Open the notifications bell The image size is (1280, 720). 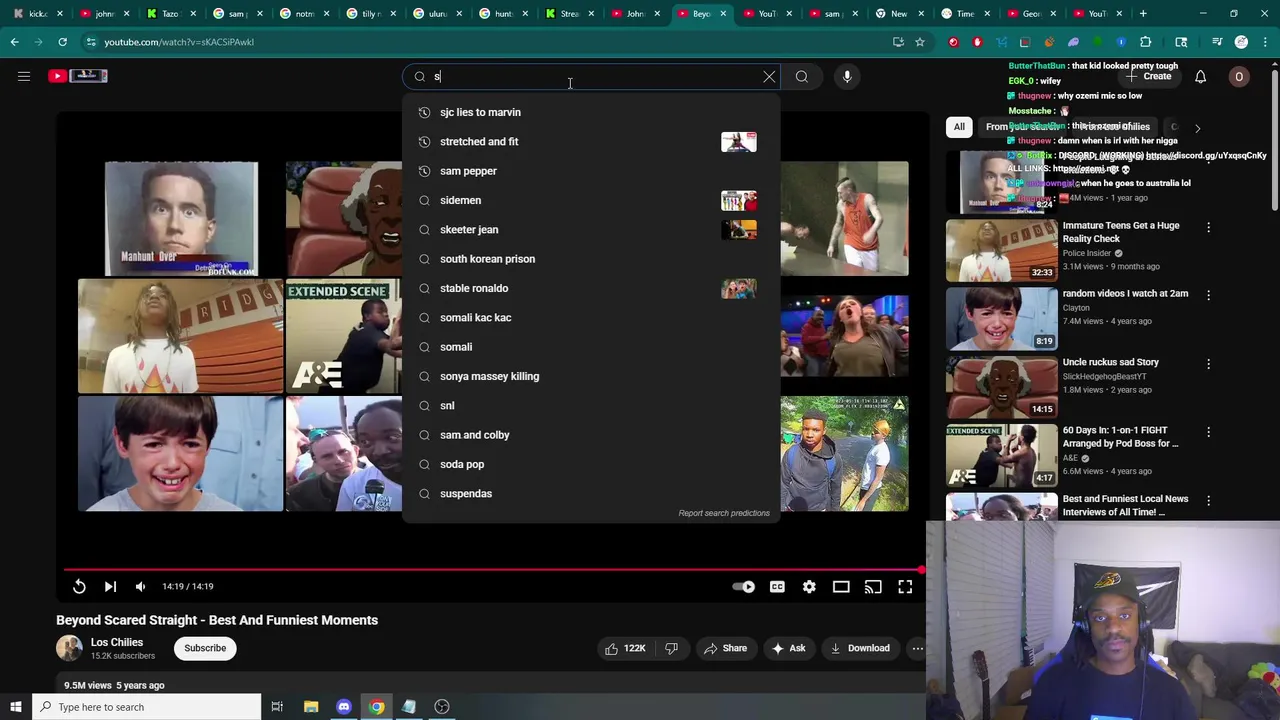[x=1200, y=76]
